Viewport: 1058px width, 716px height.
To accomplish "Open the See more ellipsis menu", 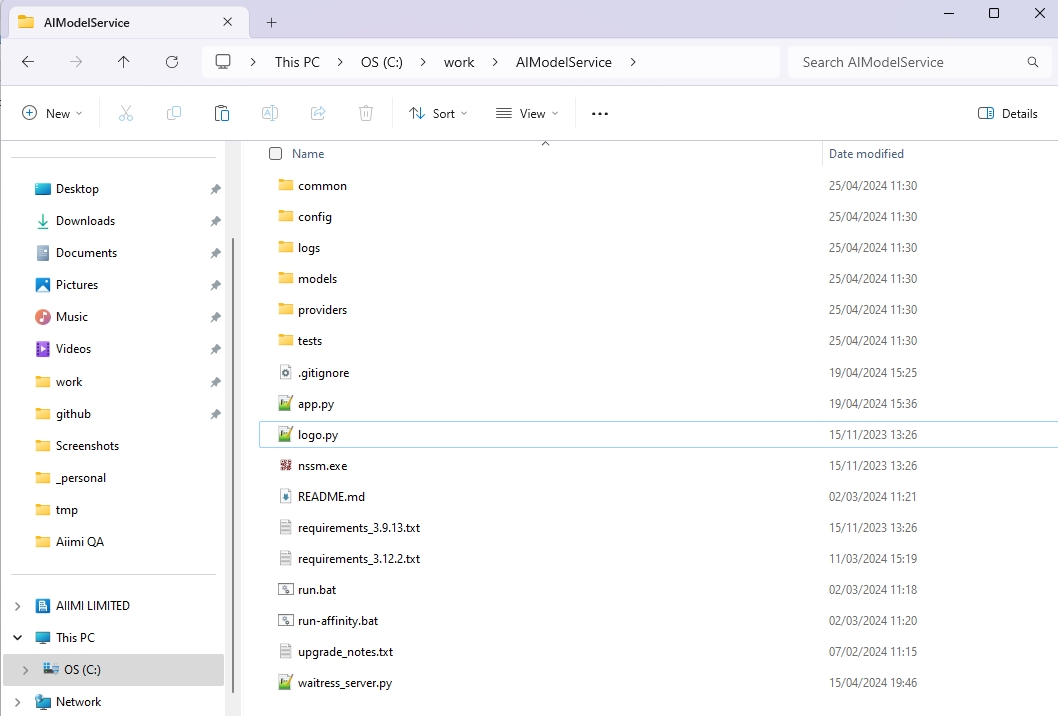I will tap(600, 114).
